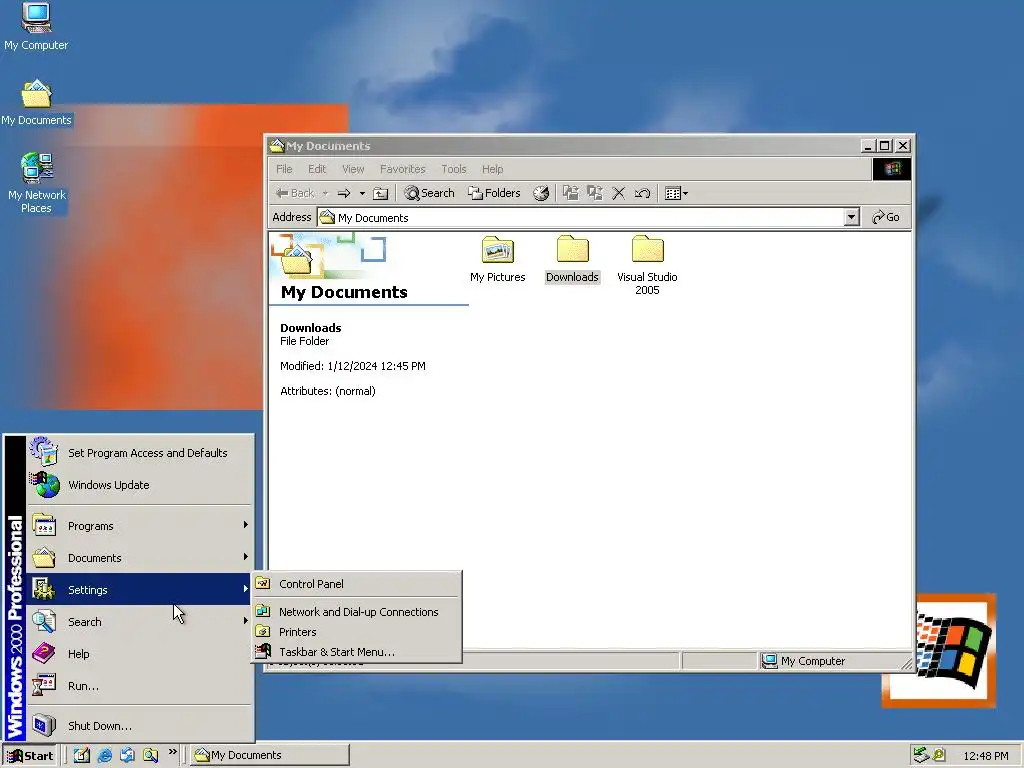This screenshot has height=768, width=1024.
Task: Click the Go button next to Address
Action: [x=886, y=217]
